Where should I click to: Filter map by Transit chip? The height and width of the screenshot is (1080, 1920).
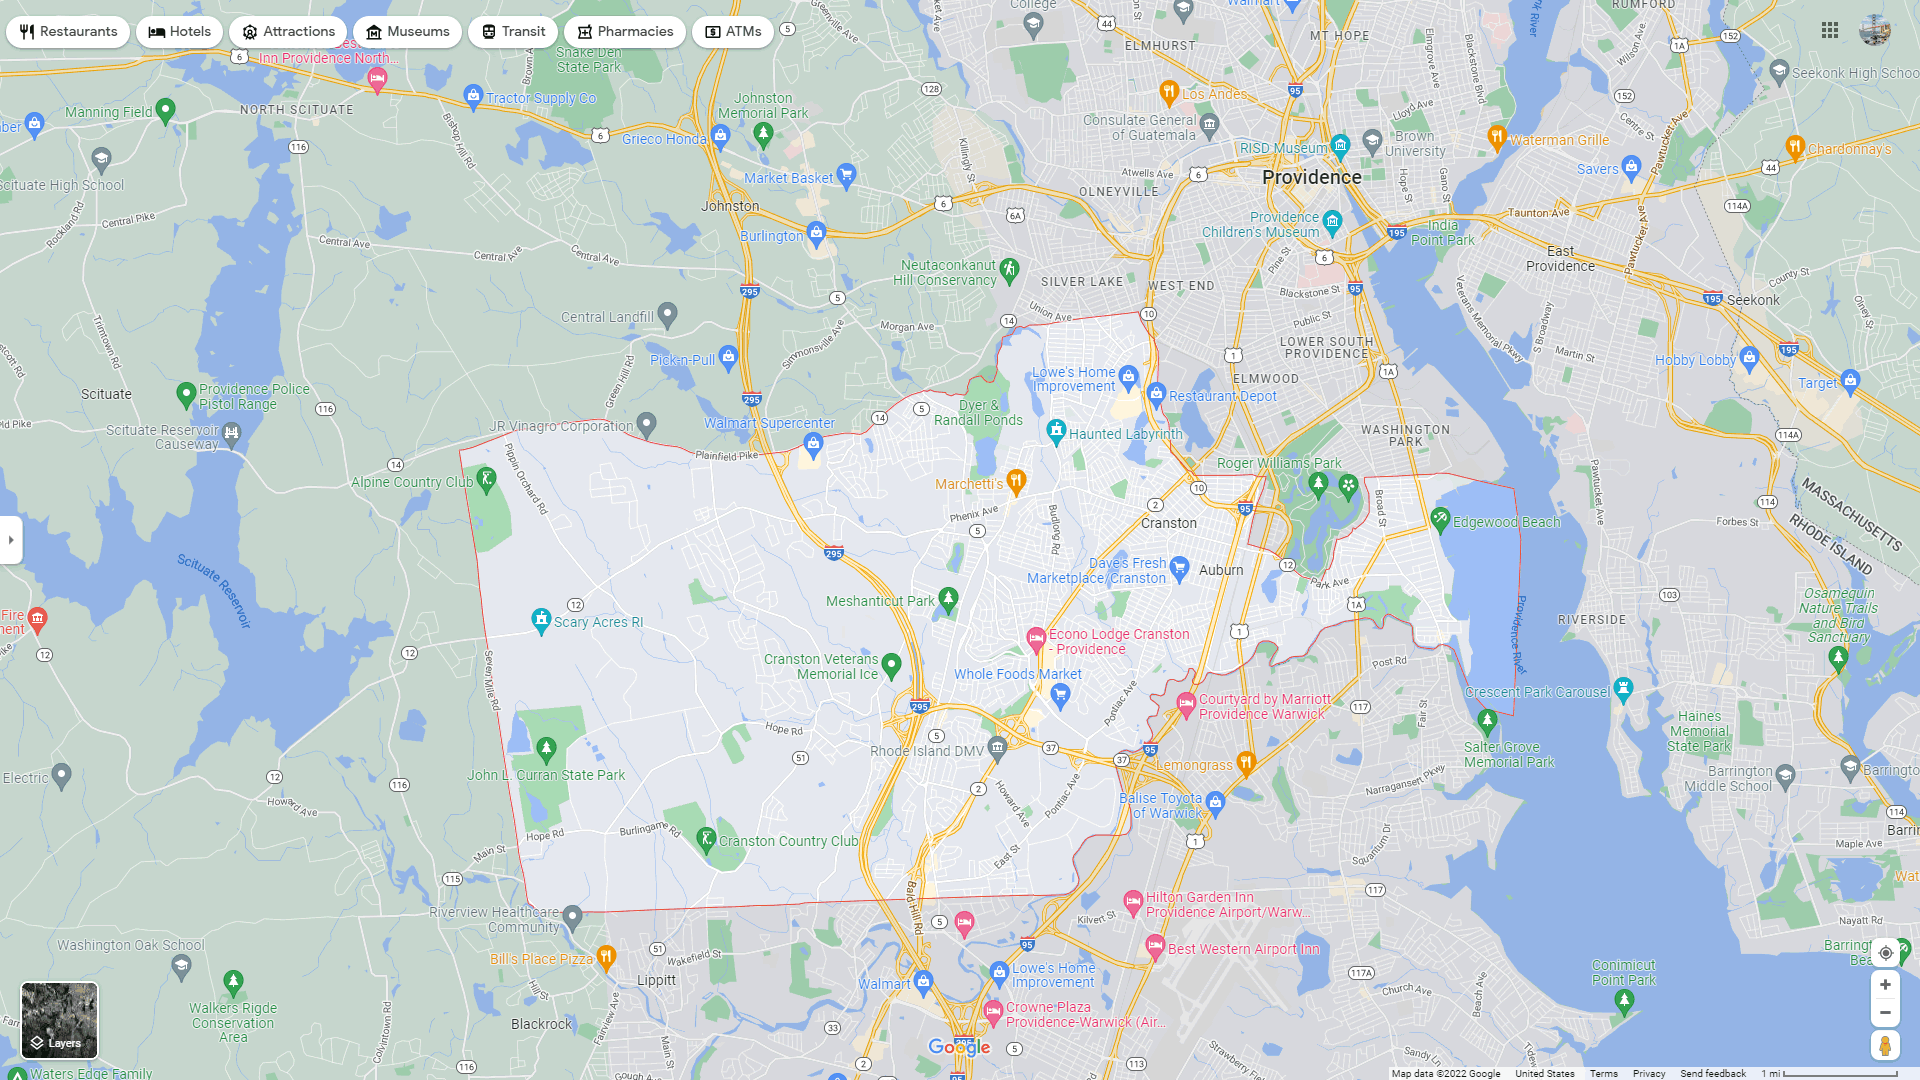click(513, 32)
